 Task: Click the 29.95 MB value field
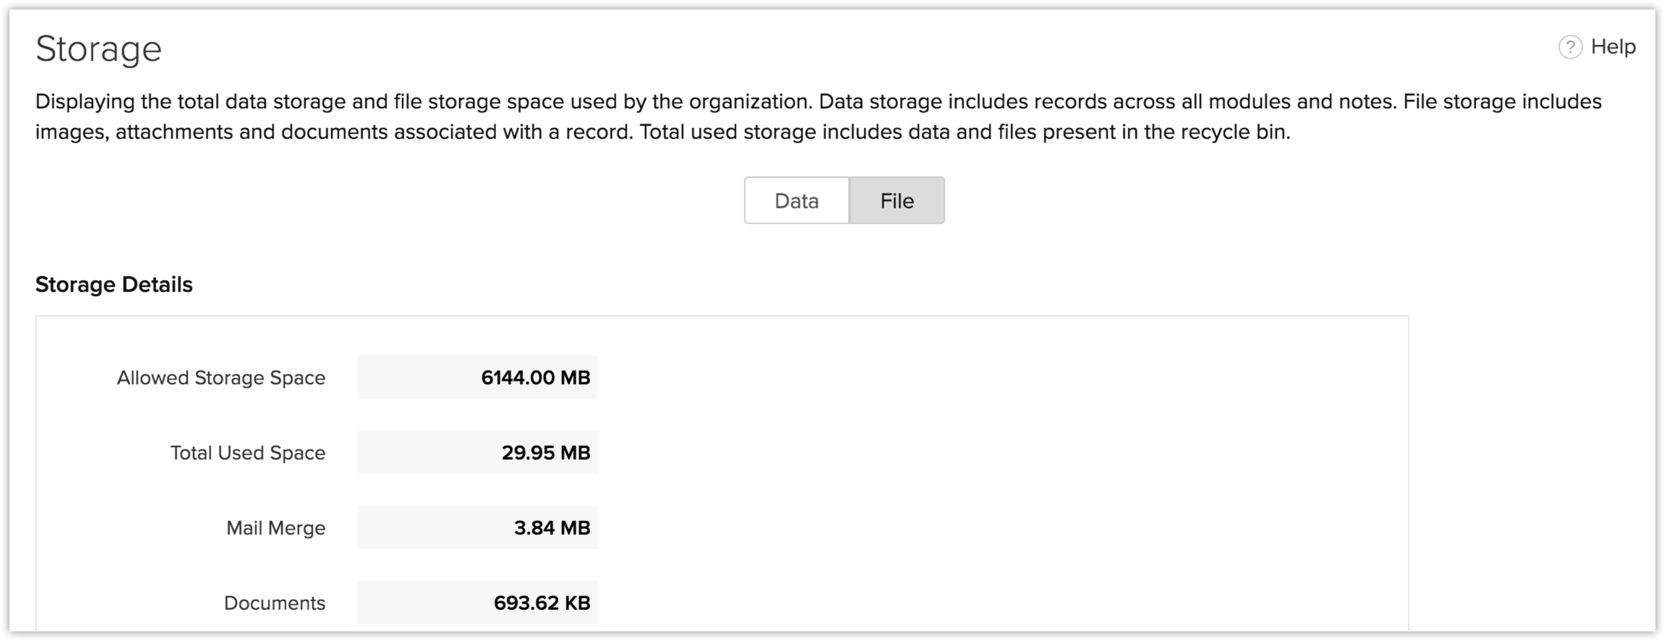point(478,453)
